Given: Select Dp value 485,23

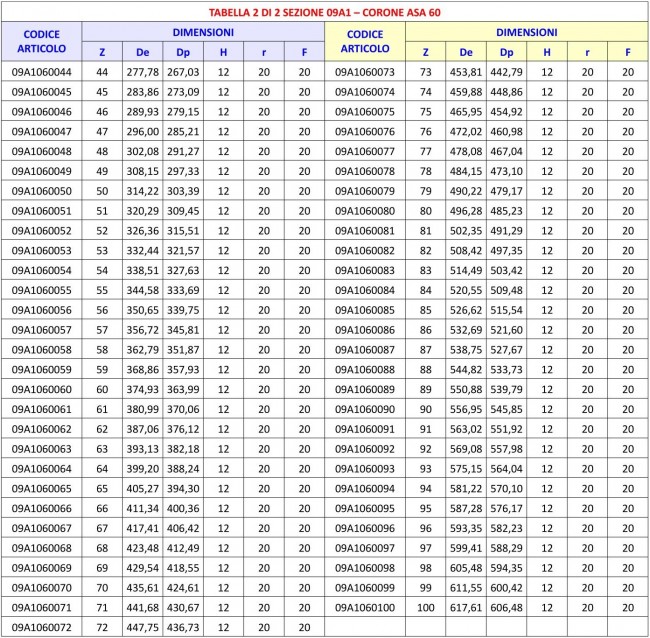Looking at the screenshot, I should pyautogui.click(x=507, y=211).
